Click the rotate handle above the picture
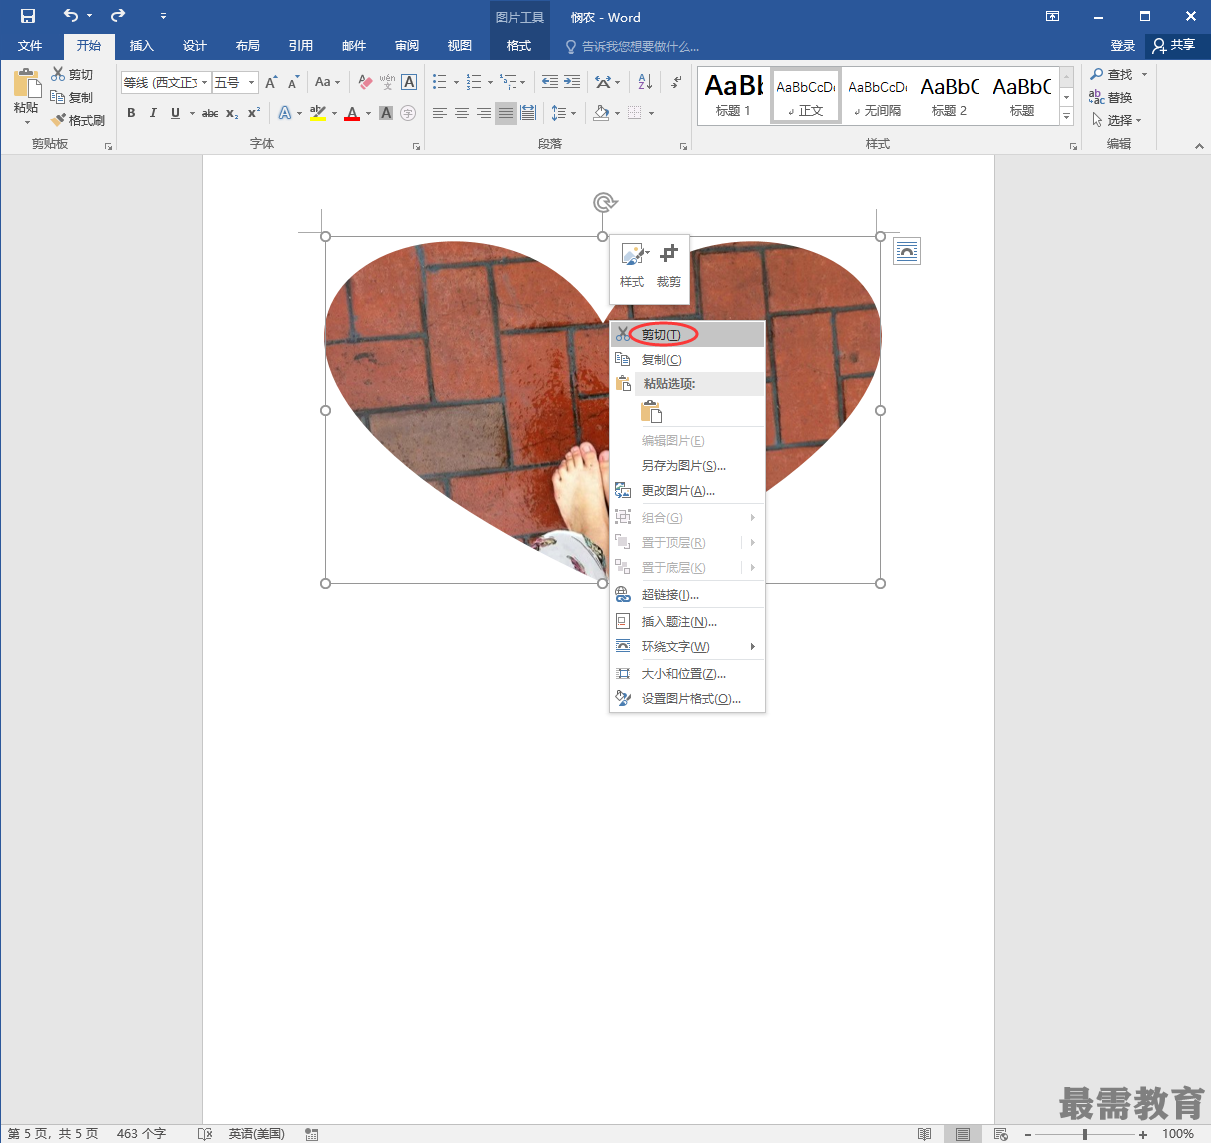Image resolution: width=1211 pixels, height=1143 pixels. click(x=604, y=203)
